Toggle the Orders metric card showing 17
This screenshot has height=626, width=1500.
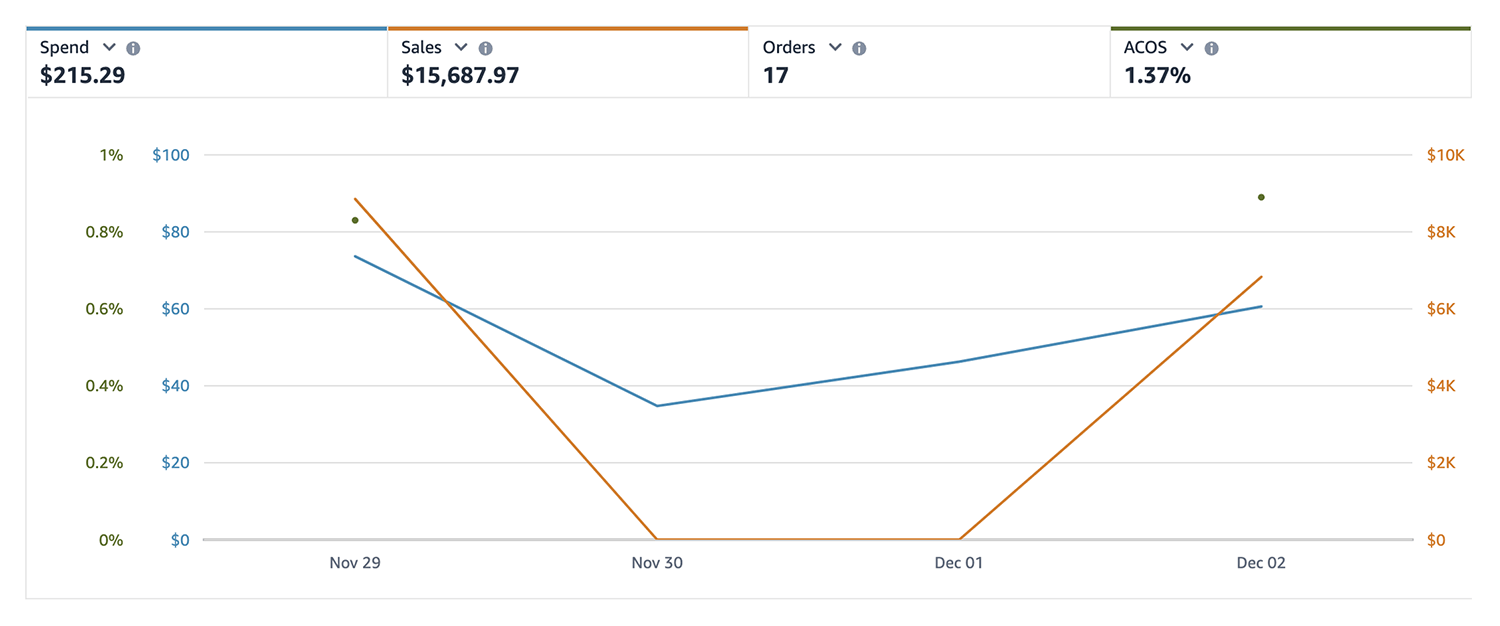coord(776,75)
